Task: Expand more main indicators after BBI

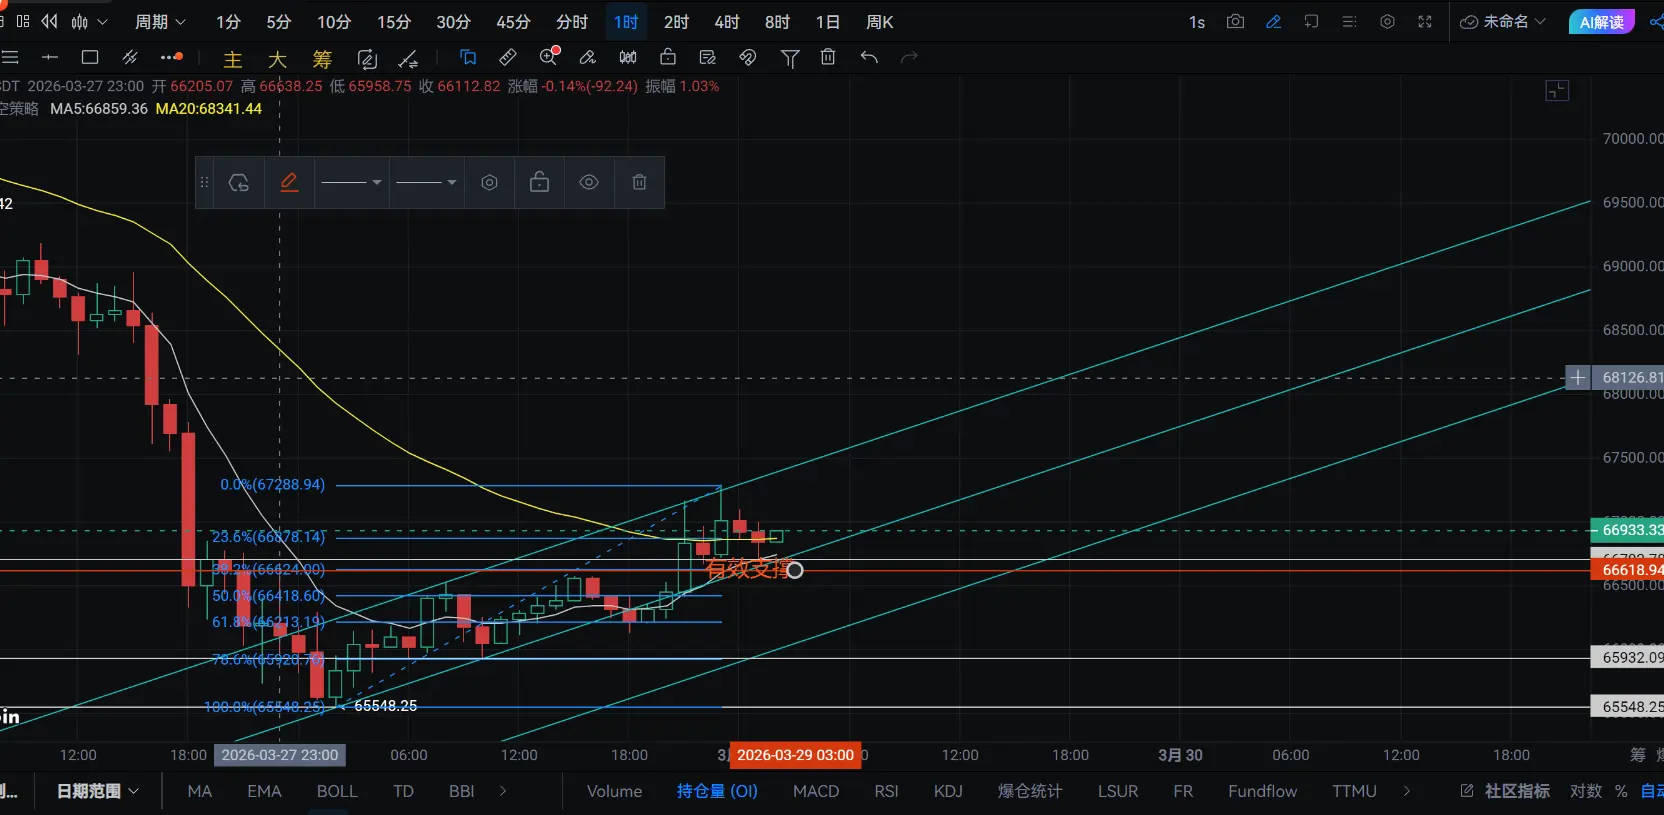Action: (x=503, y=791)
